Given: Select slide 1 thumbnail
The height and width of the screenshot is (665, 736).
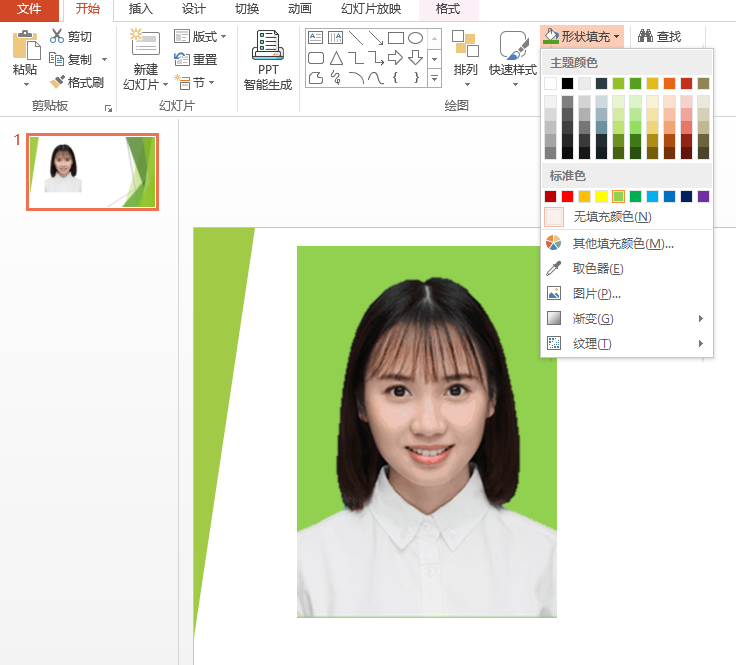Looking at the screenshot, I should 92,172.
